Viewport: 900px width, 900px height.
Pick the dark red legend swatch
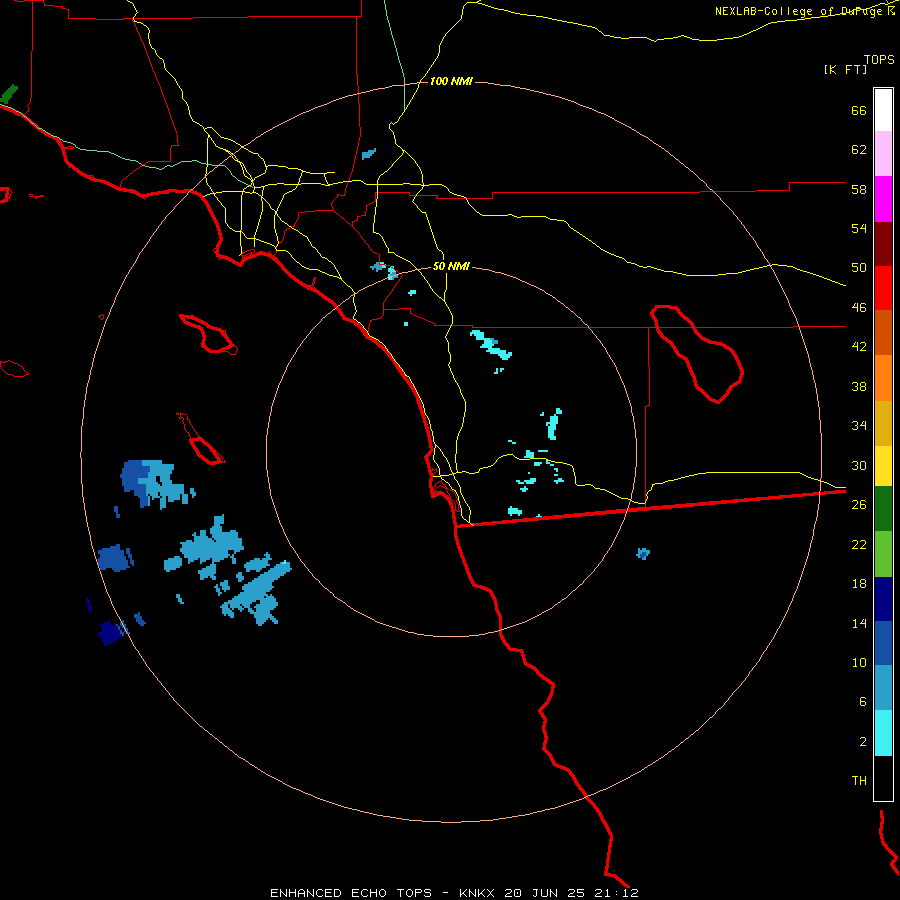pyautogui.click(x=883, y=244)
